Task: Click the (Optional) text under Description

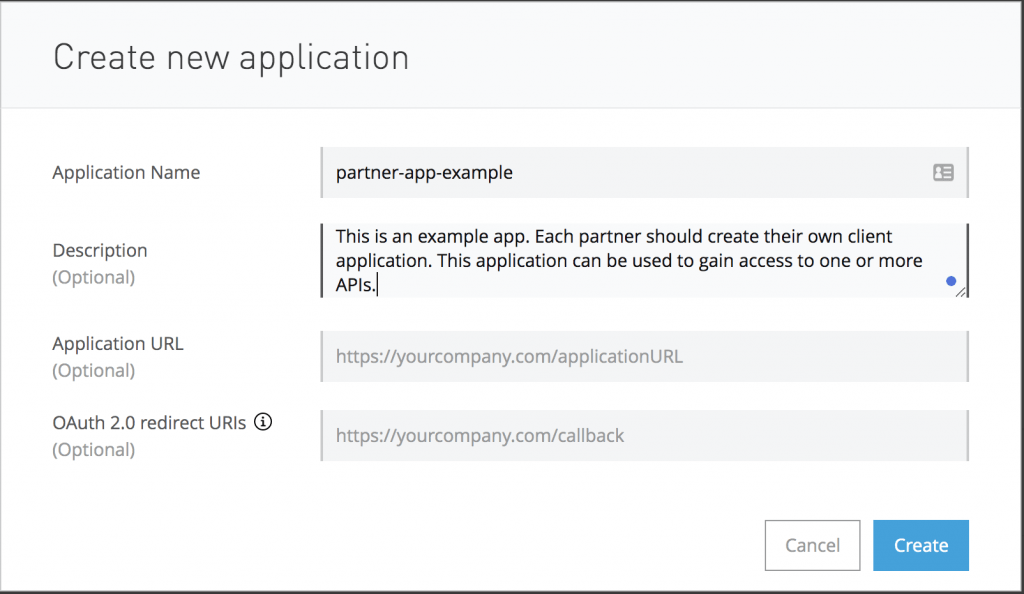Action: point(93,277)
